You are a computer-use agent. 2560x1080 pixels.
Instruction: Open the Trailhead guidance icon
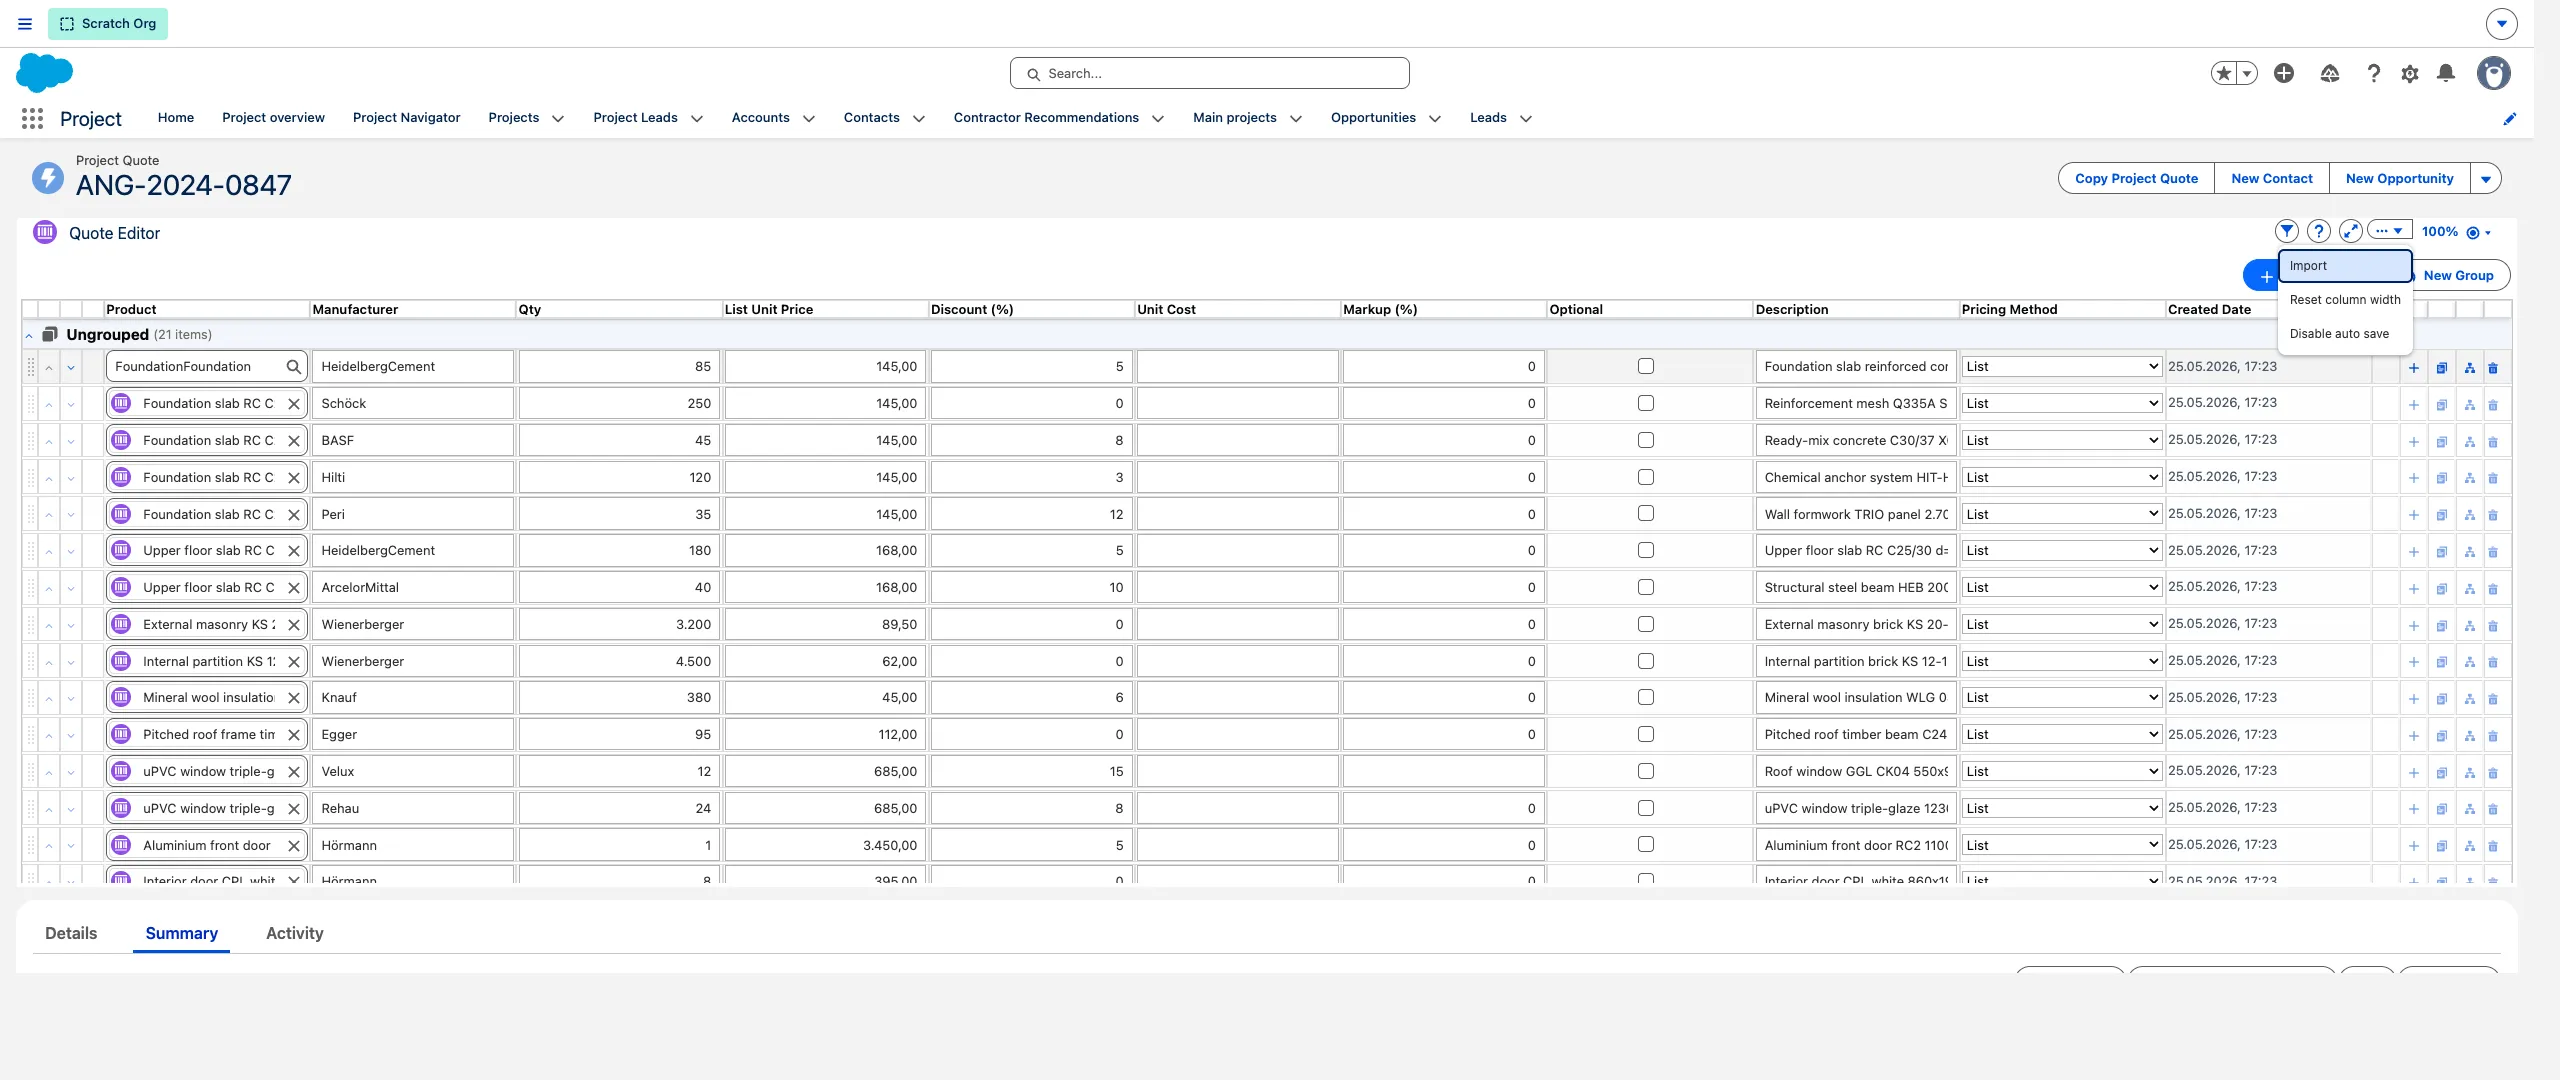coord(2329,73)
